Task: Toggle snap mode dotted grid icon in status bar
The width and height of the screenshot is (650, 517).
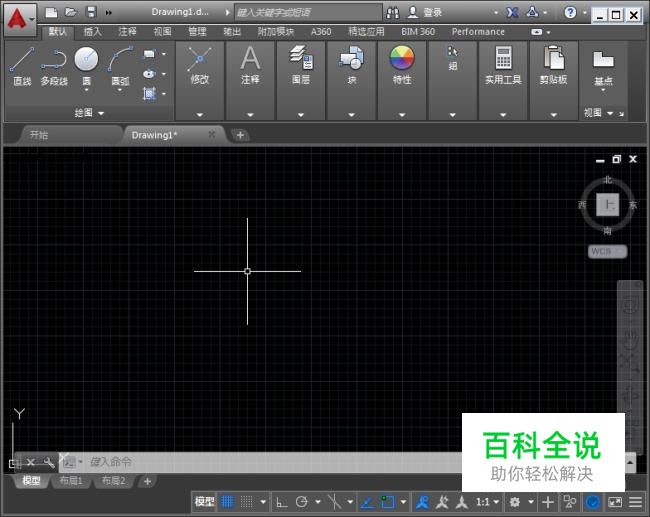Action: click(247, 502)
